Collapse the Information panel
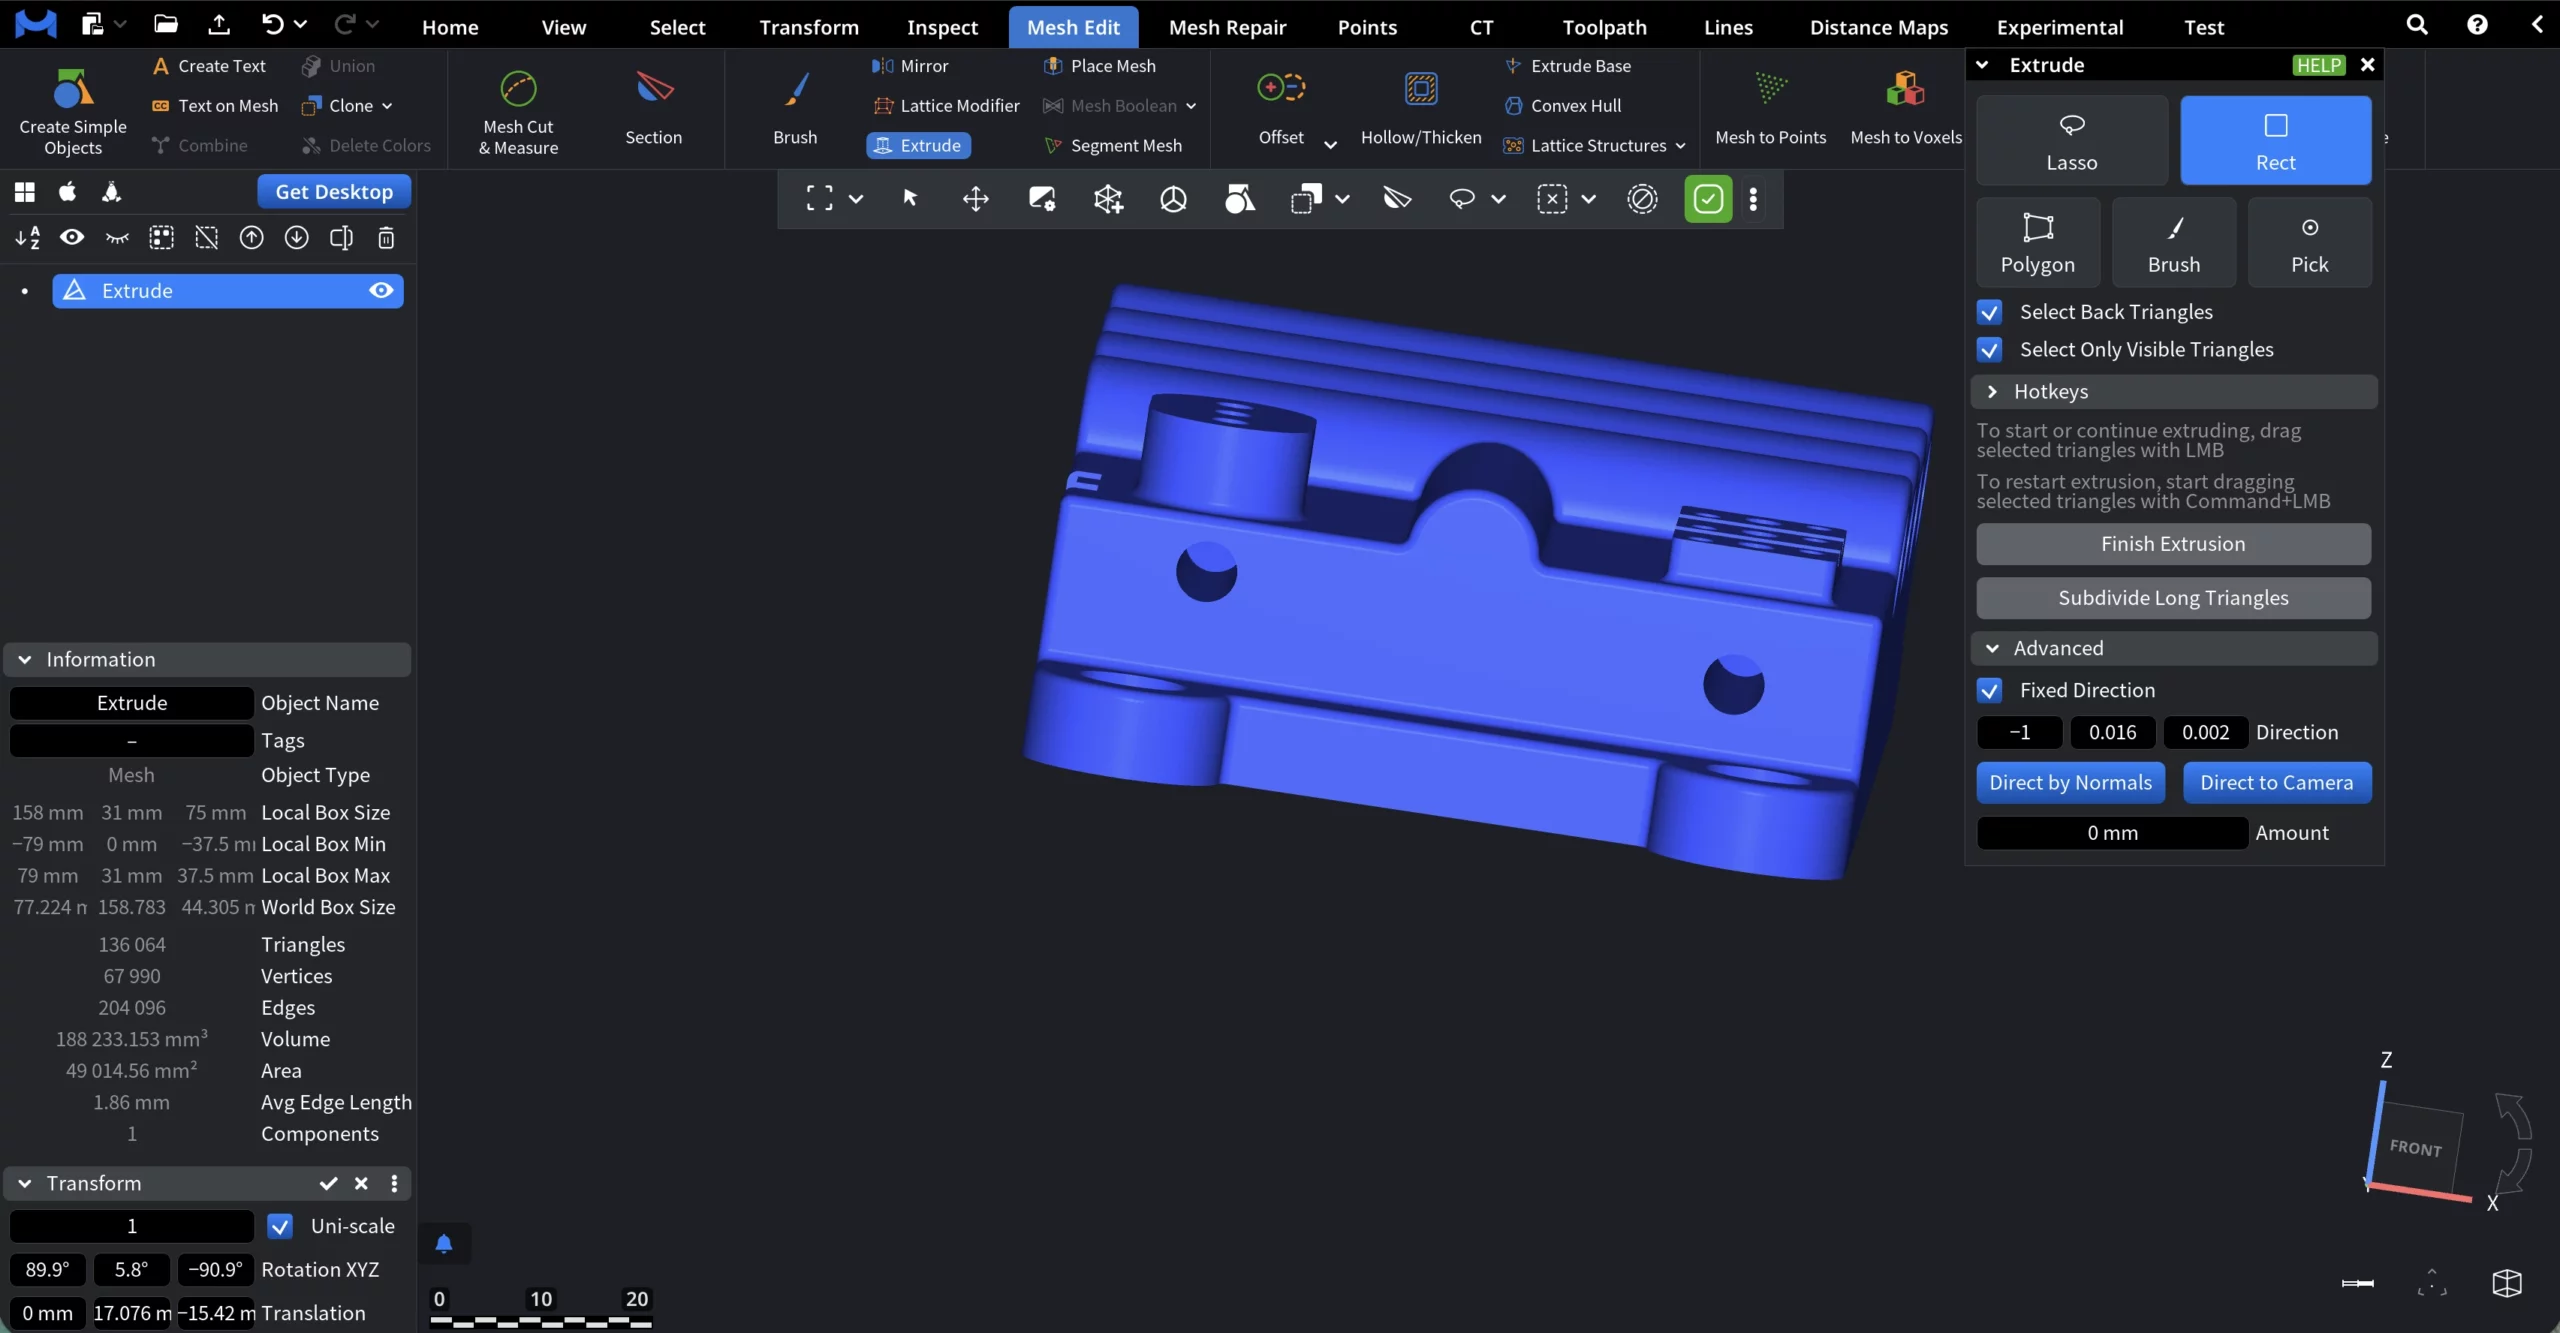This screenshot has height=1333, width=2560. tap(23, 659)
